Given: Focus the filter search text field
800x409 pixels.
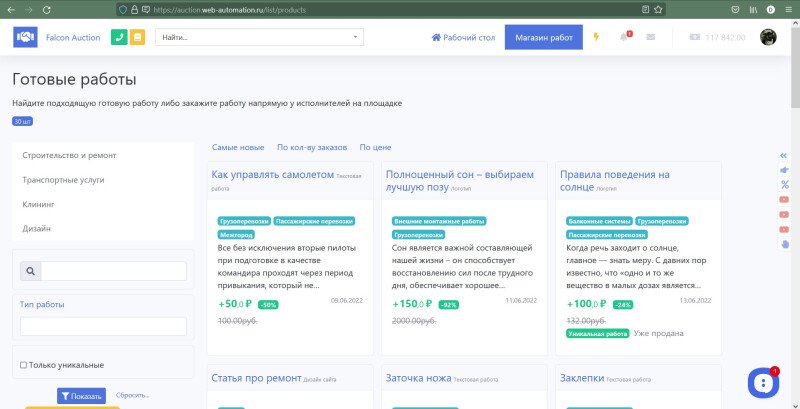Looking at the screenshot, I should coord(114,271).
